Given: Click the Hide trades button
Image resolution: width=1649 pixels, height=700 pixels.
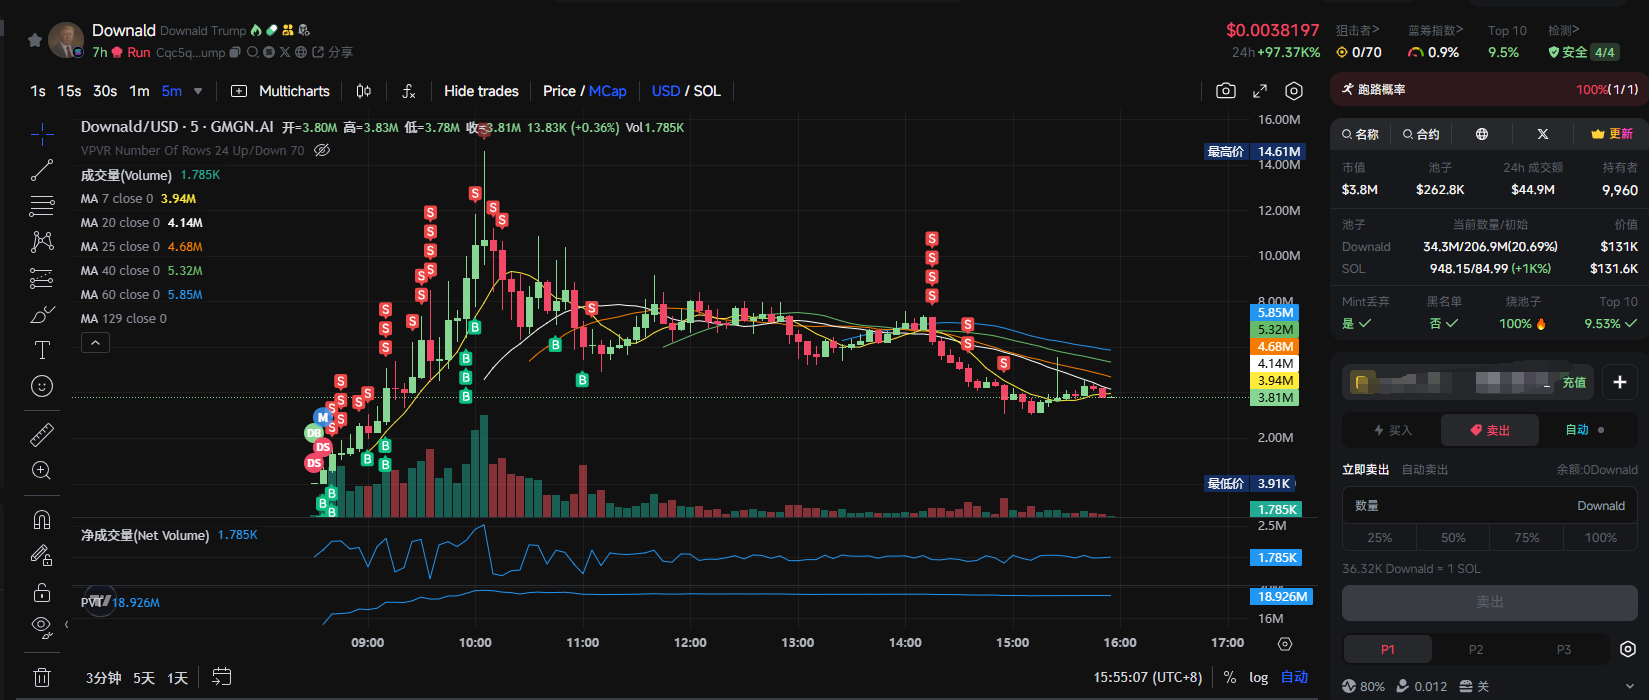Looking at the screenshot, I should point(481,91).
